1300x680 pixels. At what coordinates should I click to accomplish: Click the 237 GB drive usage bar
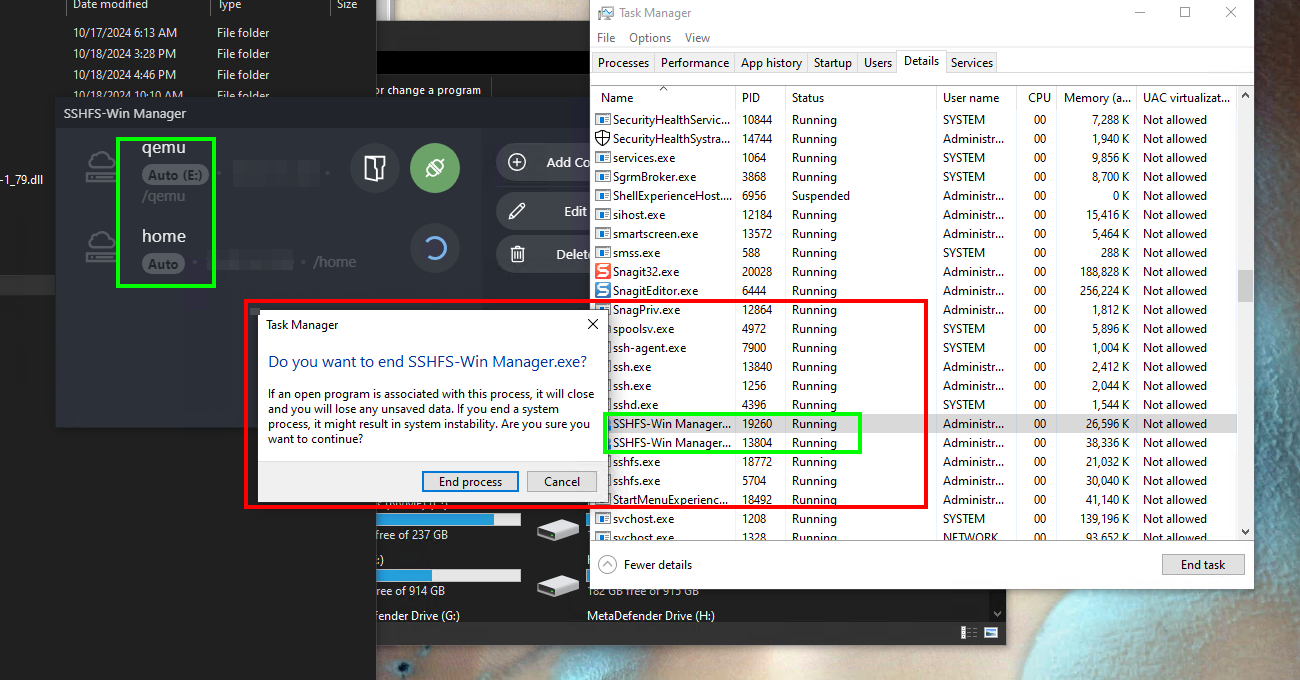pyautogui.click(x=448, y=519)
